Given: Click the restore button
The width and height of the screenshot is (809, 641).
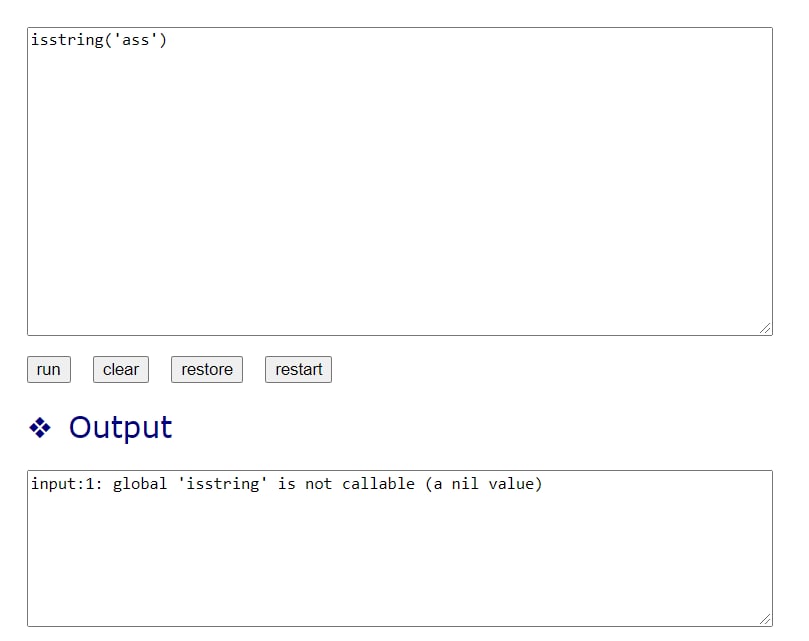Looking at the screenshot, I should pyautogui.click(x=207, y=370).
